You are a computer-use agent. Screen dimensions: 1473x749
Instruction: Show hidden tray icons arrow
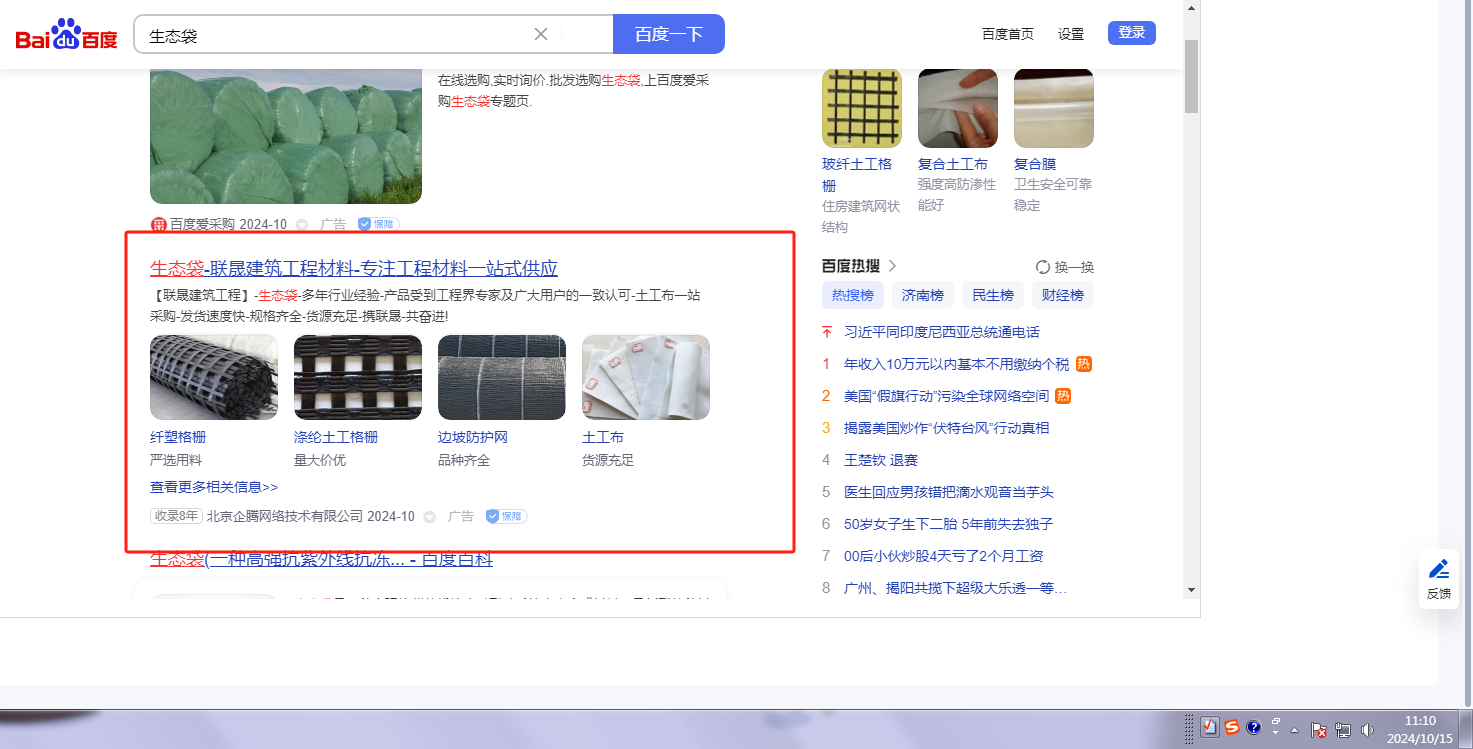(1296, 729)
